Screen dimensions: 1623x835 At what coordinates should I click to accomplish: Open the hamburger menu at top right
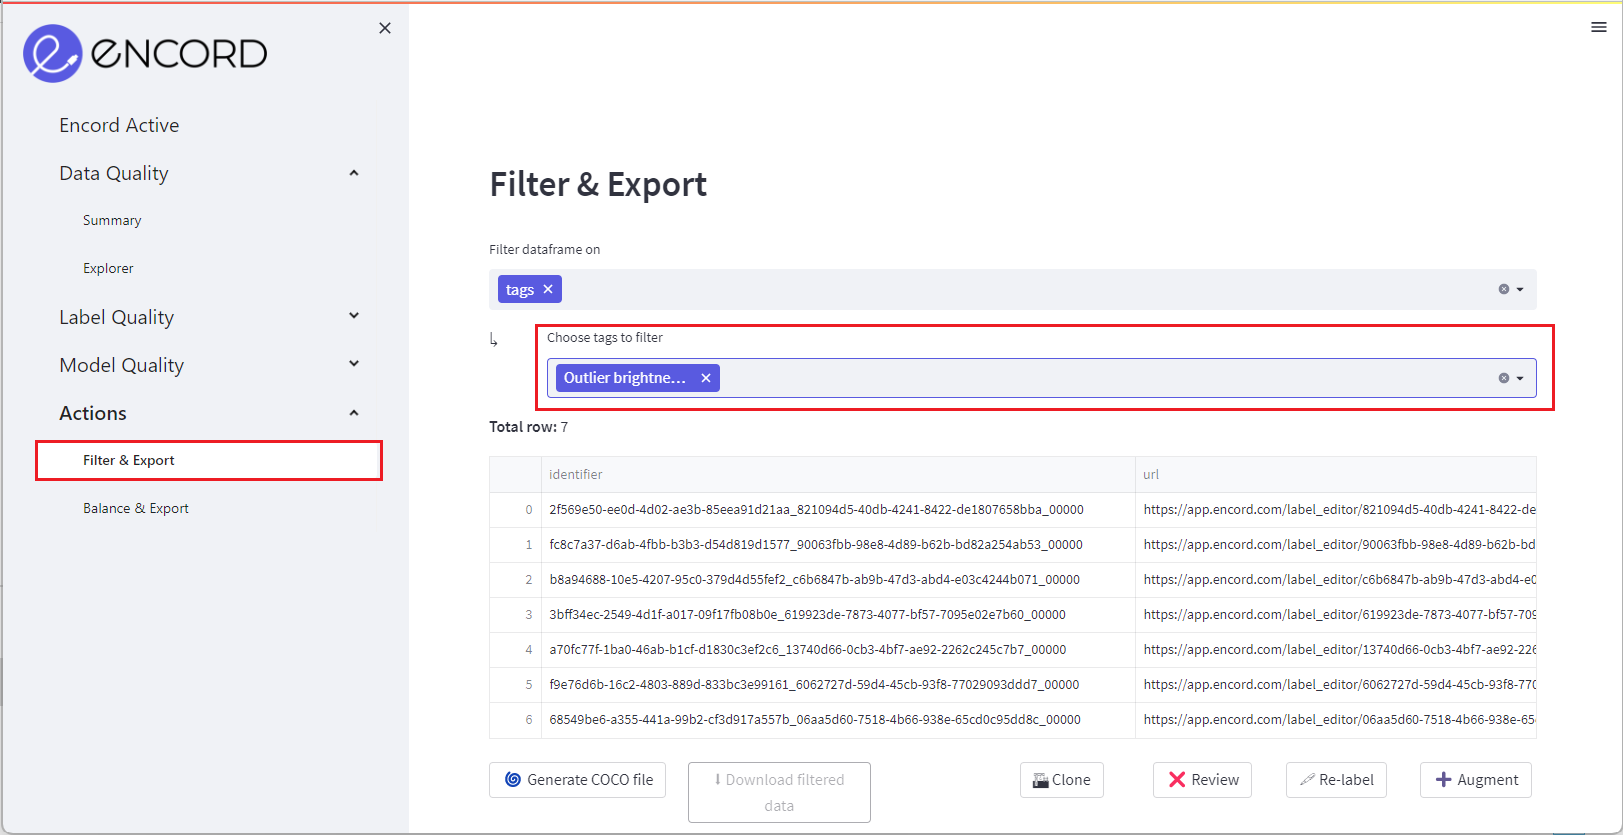coord(1598,27)
